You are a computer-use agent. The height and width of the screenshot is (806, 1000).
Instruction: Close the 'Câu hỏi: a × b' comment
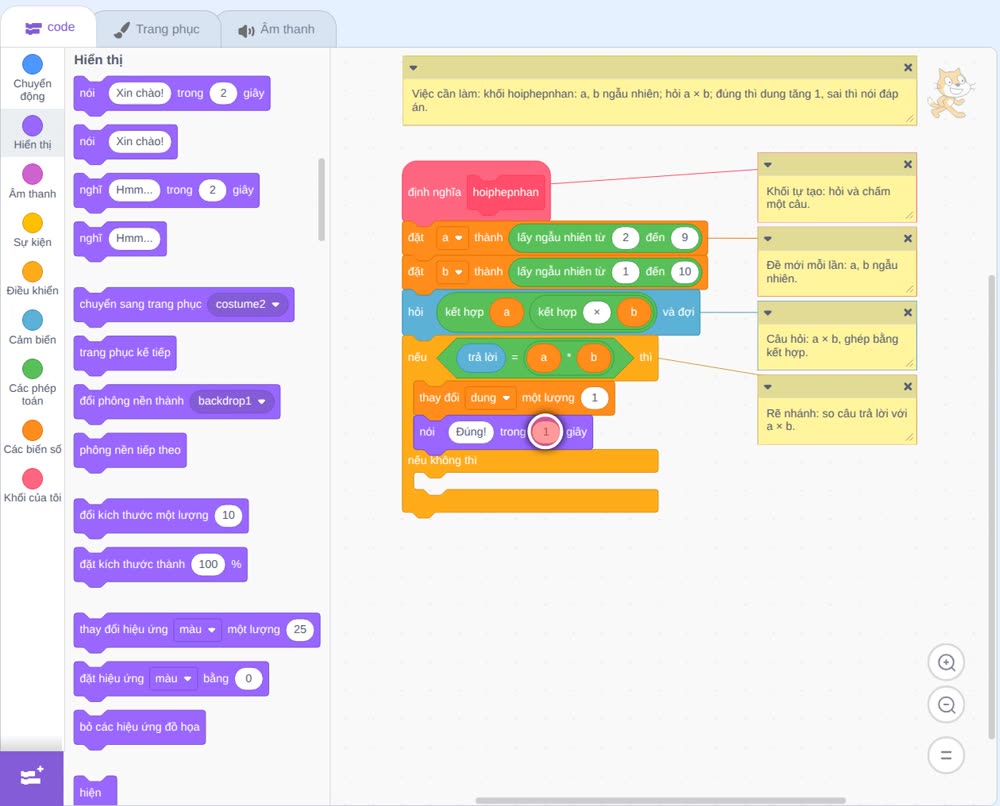coord(908,312)
